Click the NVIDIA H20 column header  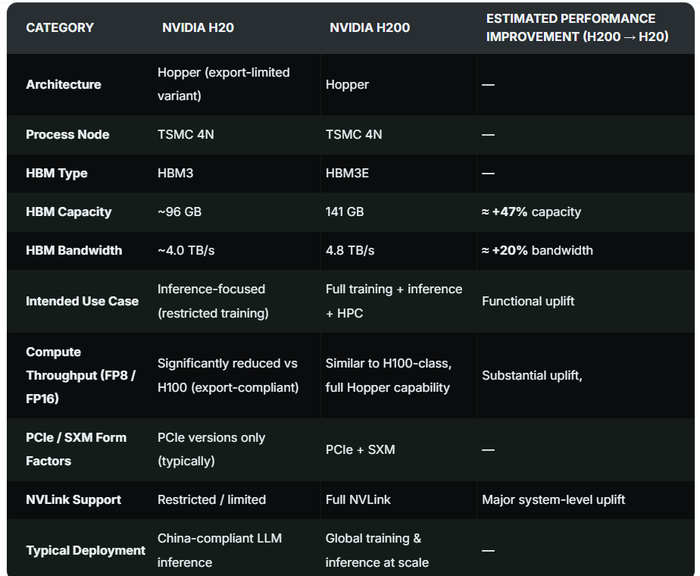[198, 28]
